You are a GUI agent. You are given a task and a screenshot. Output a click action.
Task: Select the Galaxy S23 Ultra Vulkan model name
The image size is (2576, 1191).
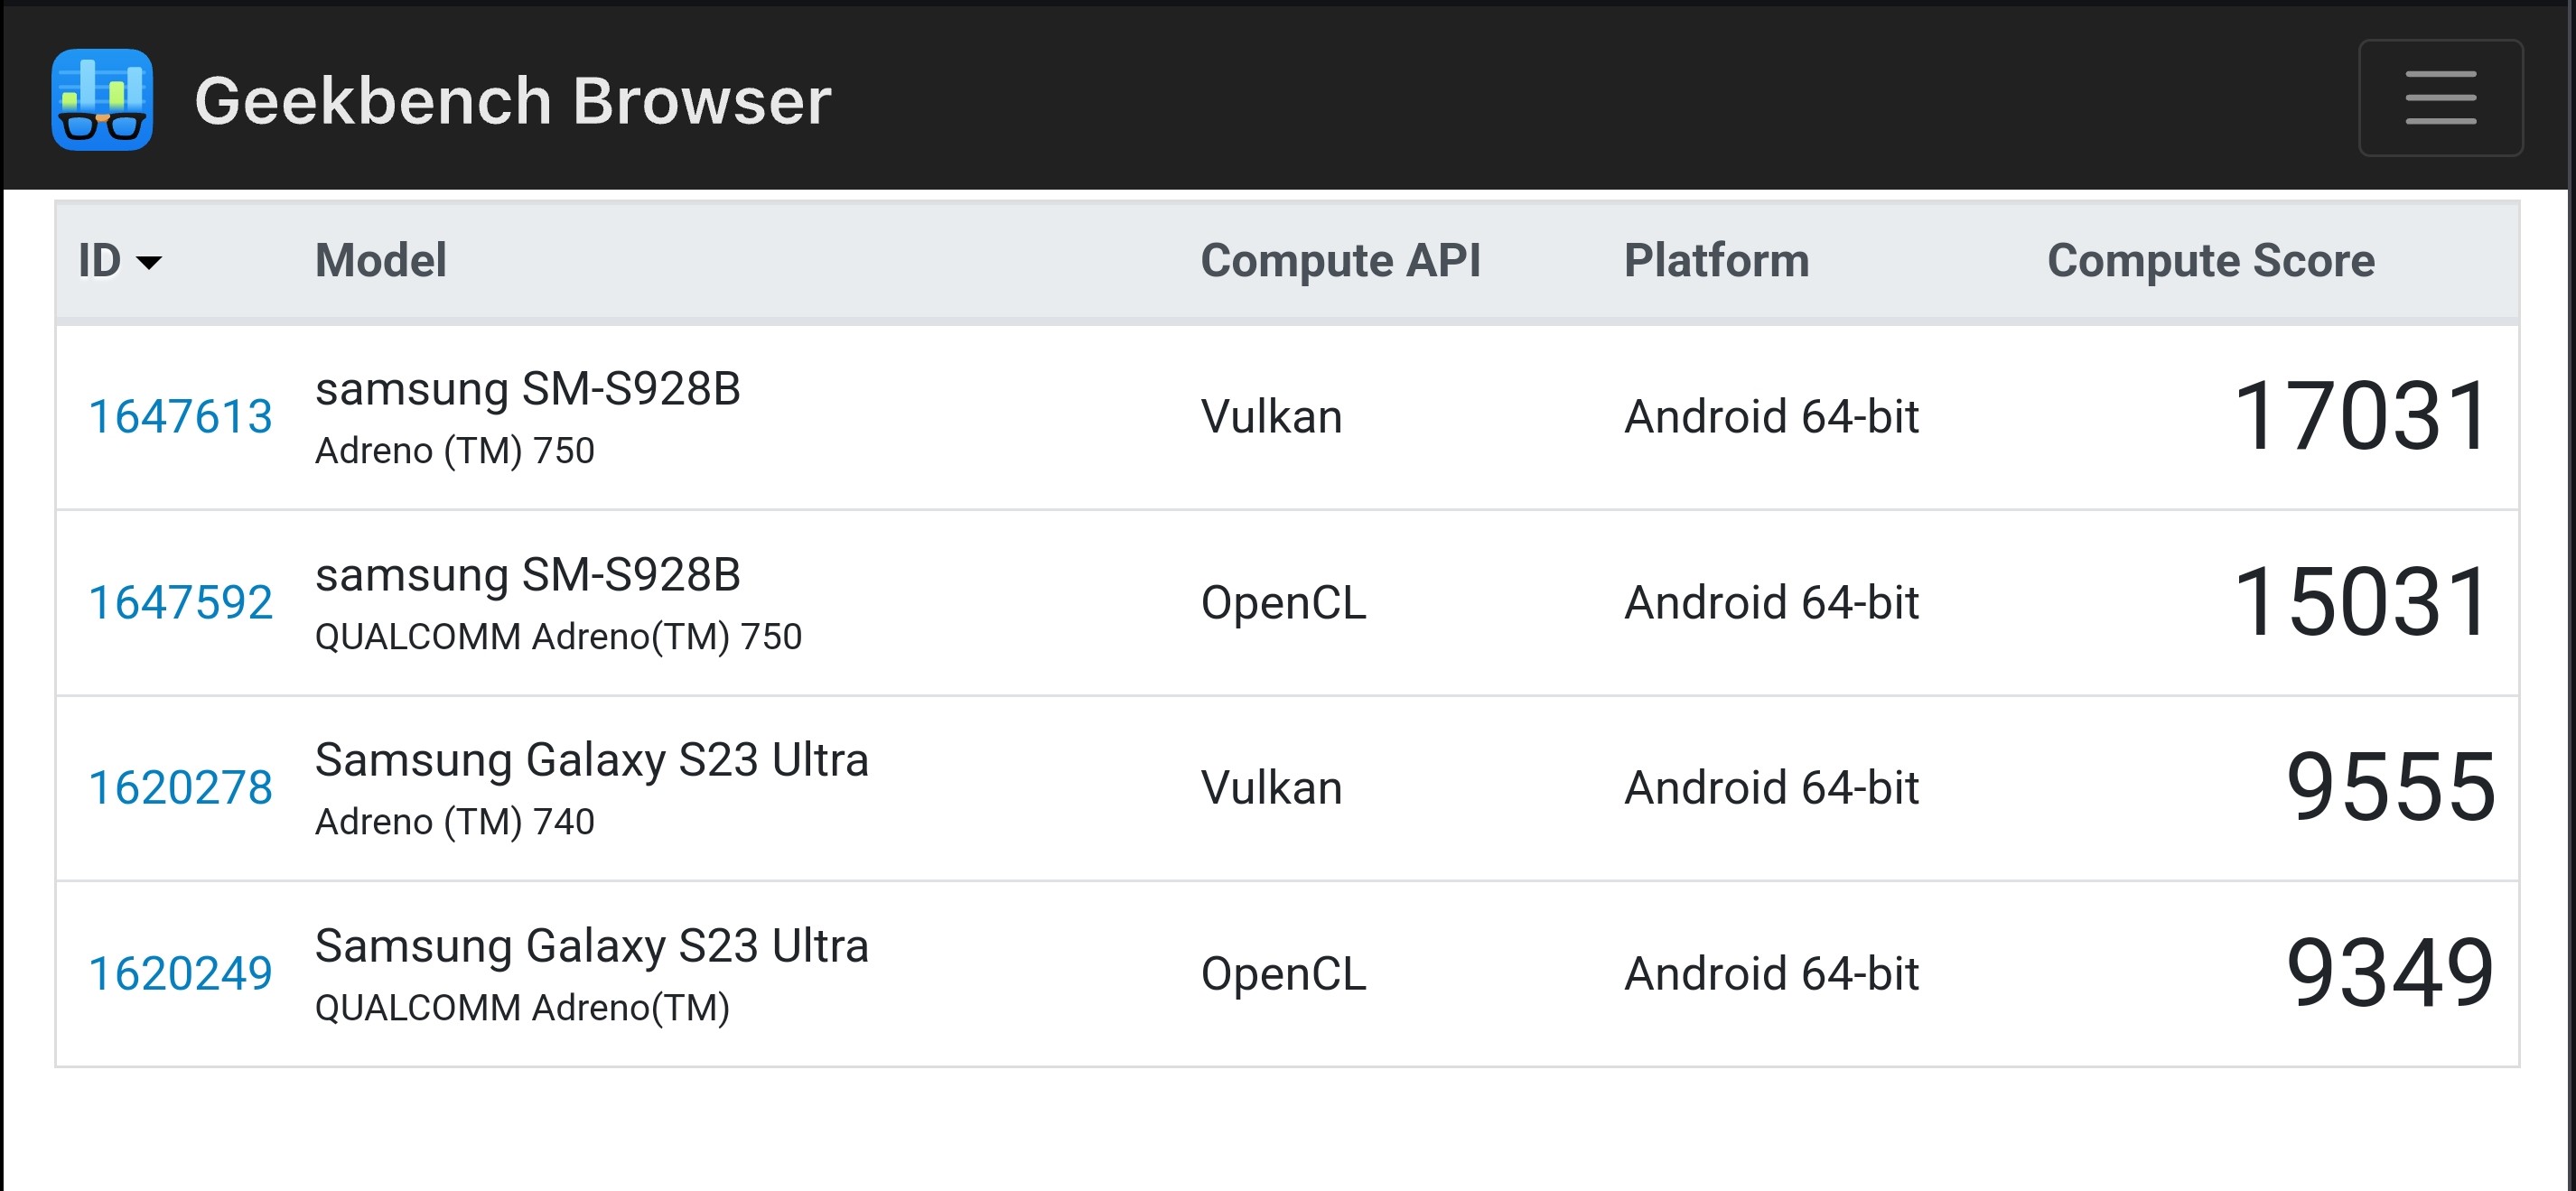pyautogui.click(x=591, y=760)
